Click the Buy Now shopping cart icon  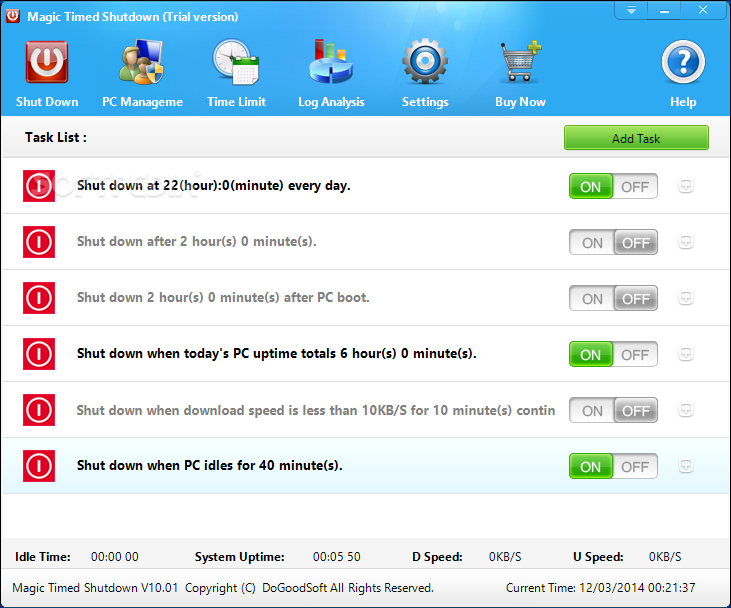click(x=521, y=62)
